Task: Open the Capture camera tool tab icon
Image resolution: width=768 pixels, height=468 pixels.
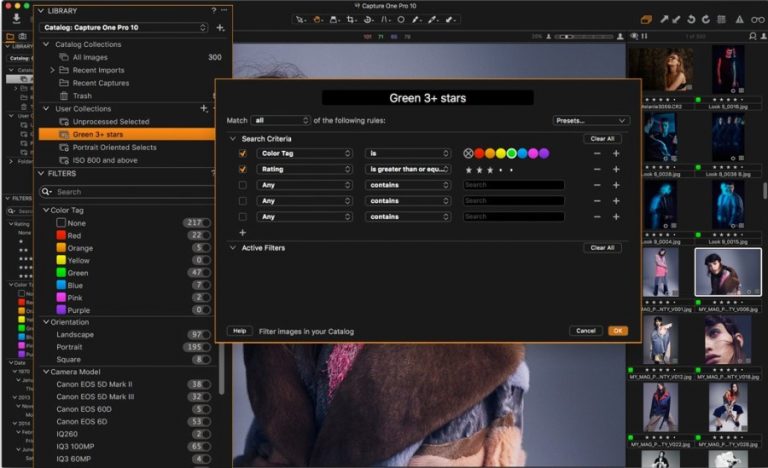Action: coord(23,37)
